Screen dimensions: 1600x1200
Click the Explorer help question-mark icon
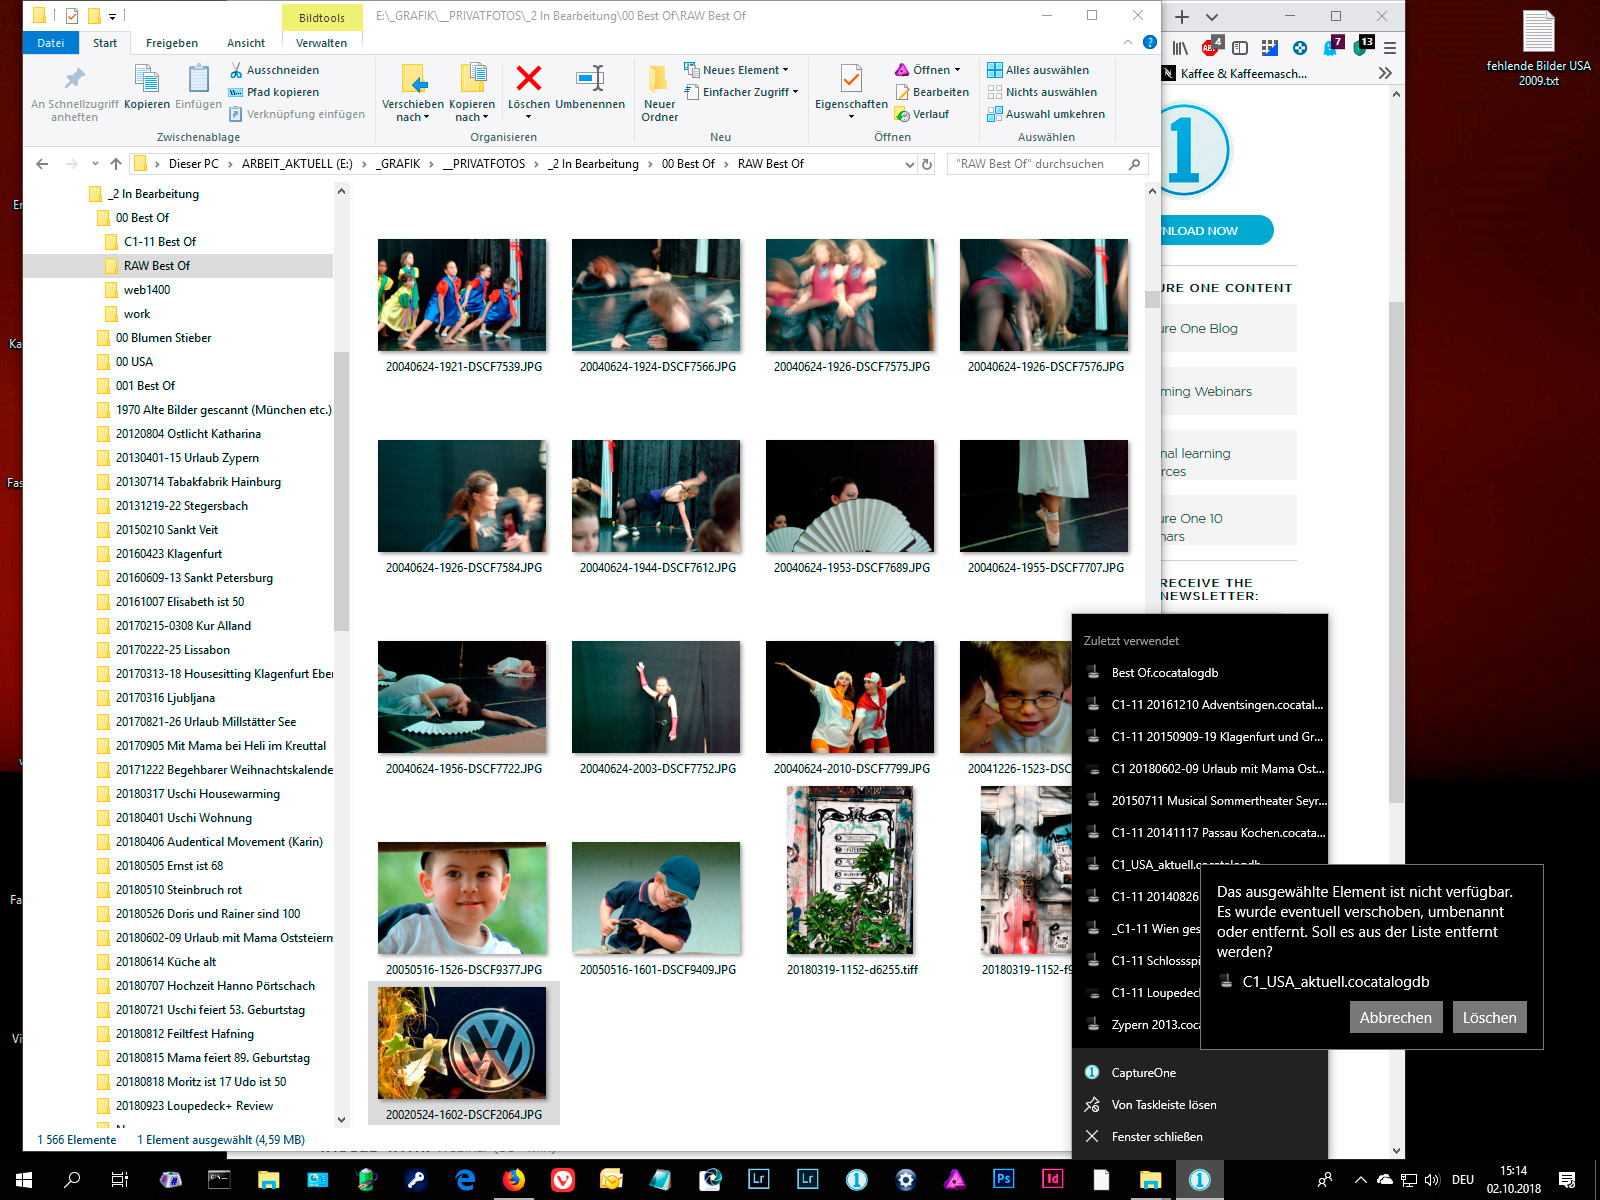click(1150, 43)
